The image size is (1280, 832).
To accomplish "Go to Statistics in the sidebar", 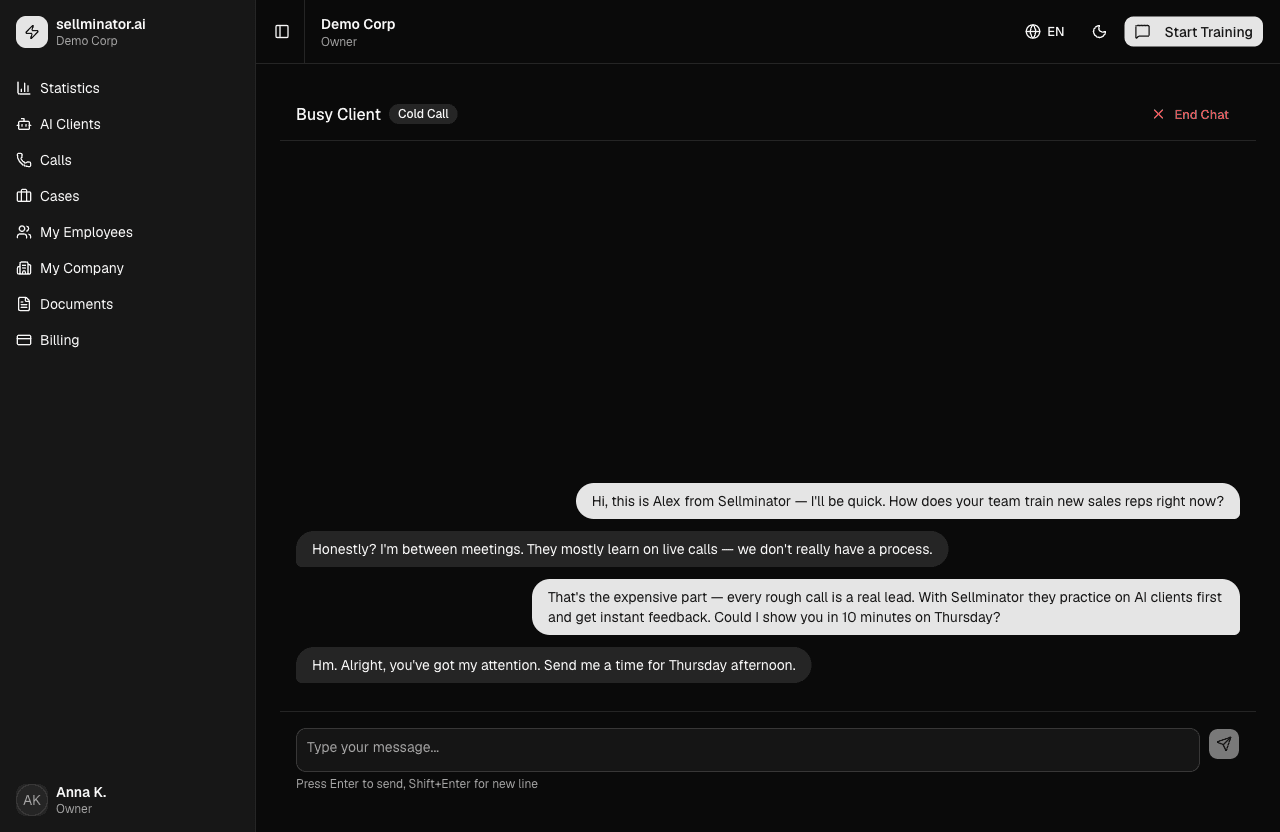I will click(x=128, y=88).
